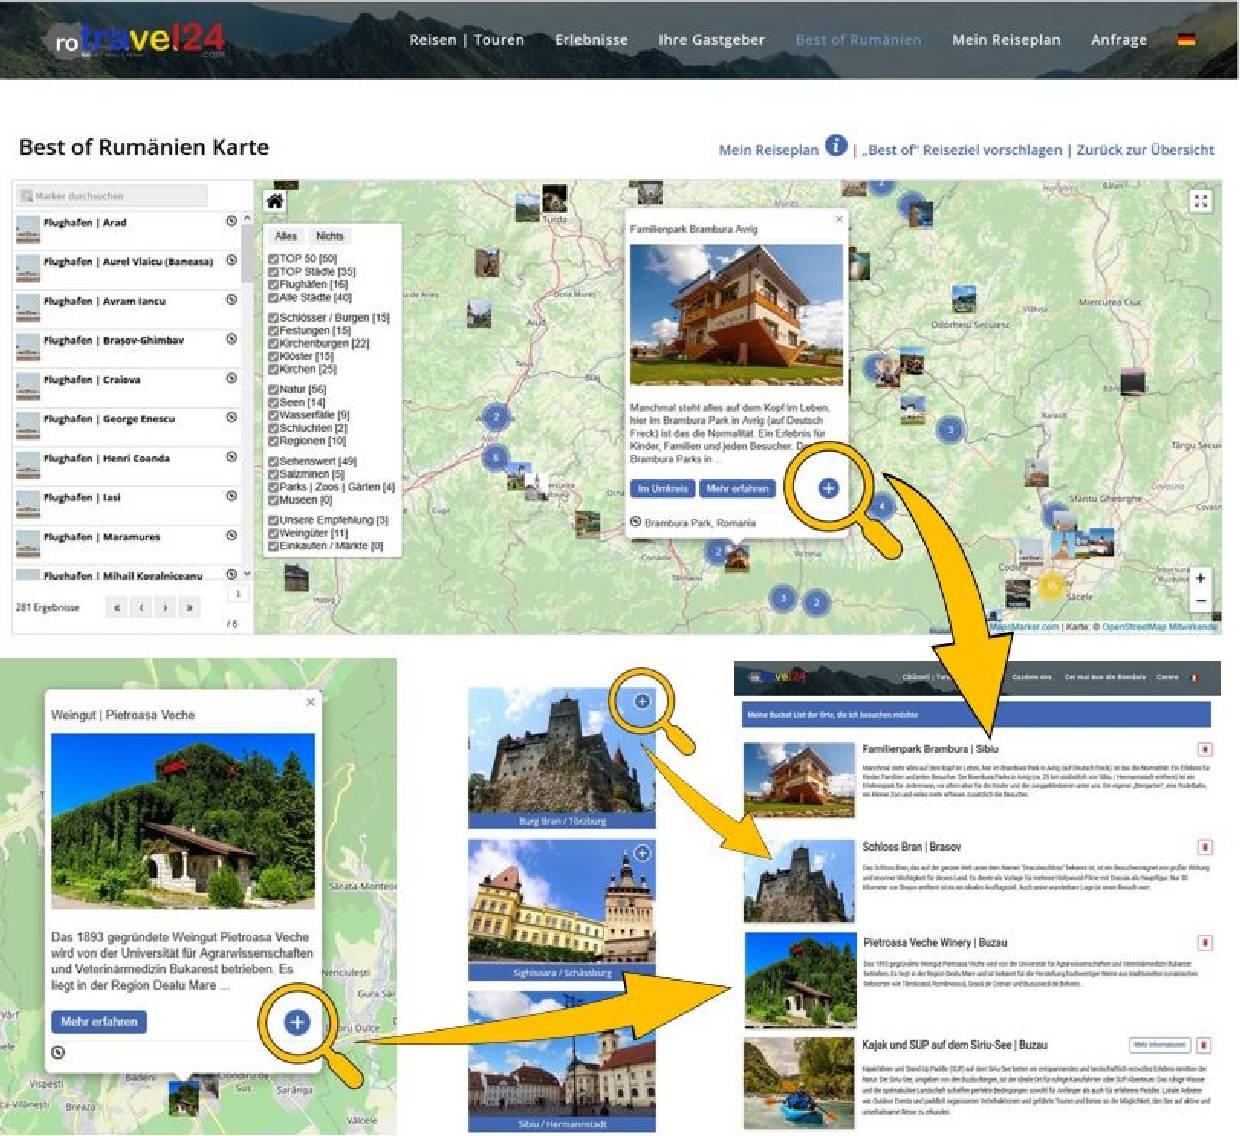This screenshot has height=1136, width=1240.
Task: Click the info icon beside Mein Reiseplan link
Action: [836, 146]
